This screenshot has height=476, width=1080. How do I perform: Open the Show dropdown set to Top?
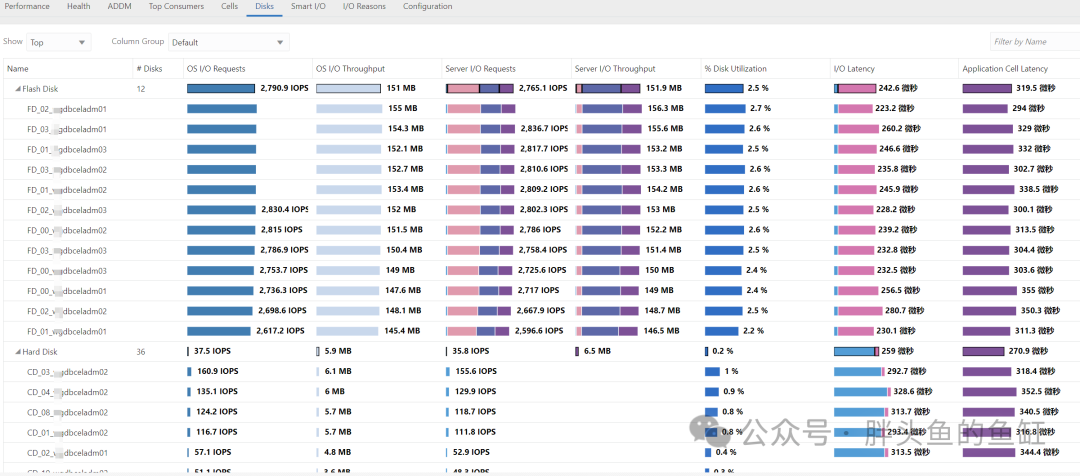[59, 42]
